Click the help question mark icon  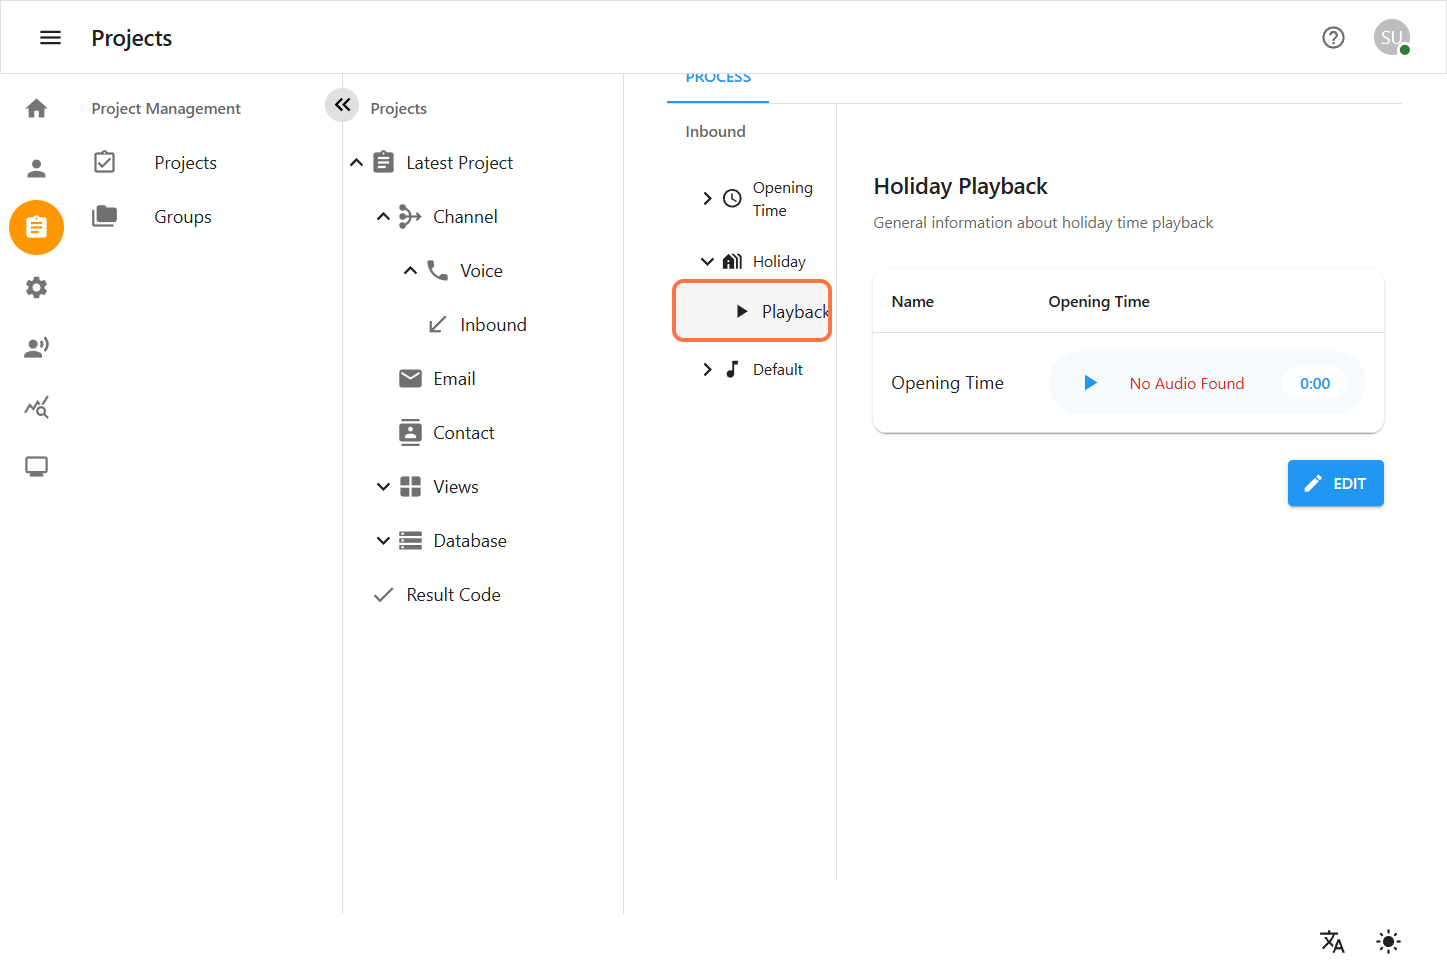coord(1332,38)
